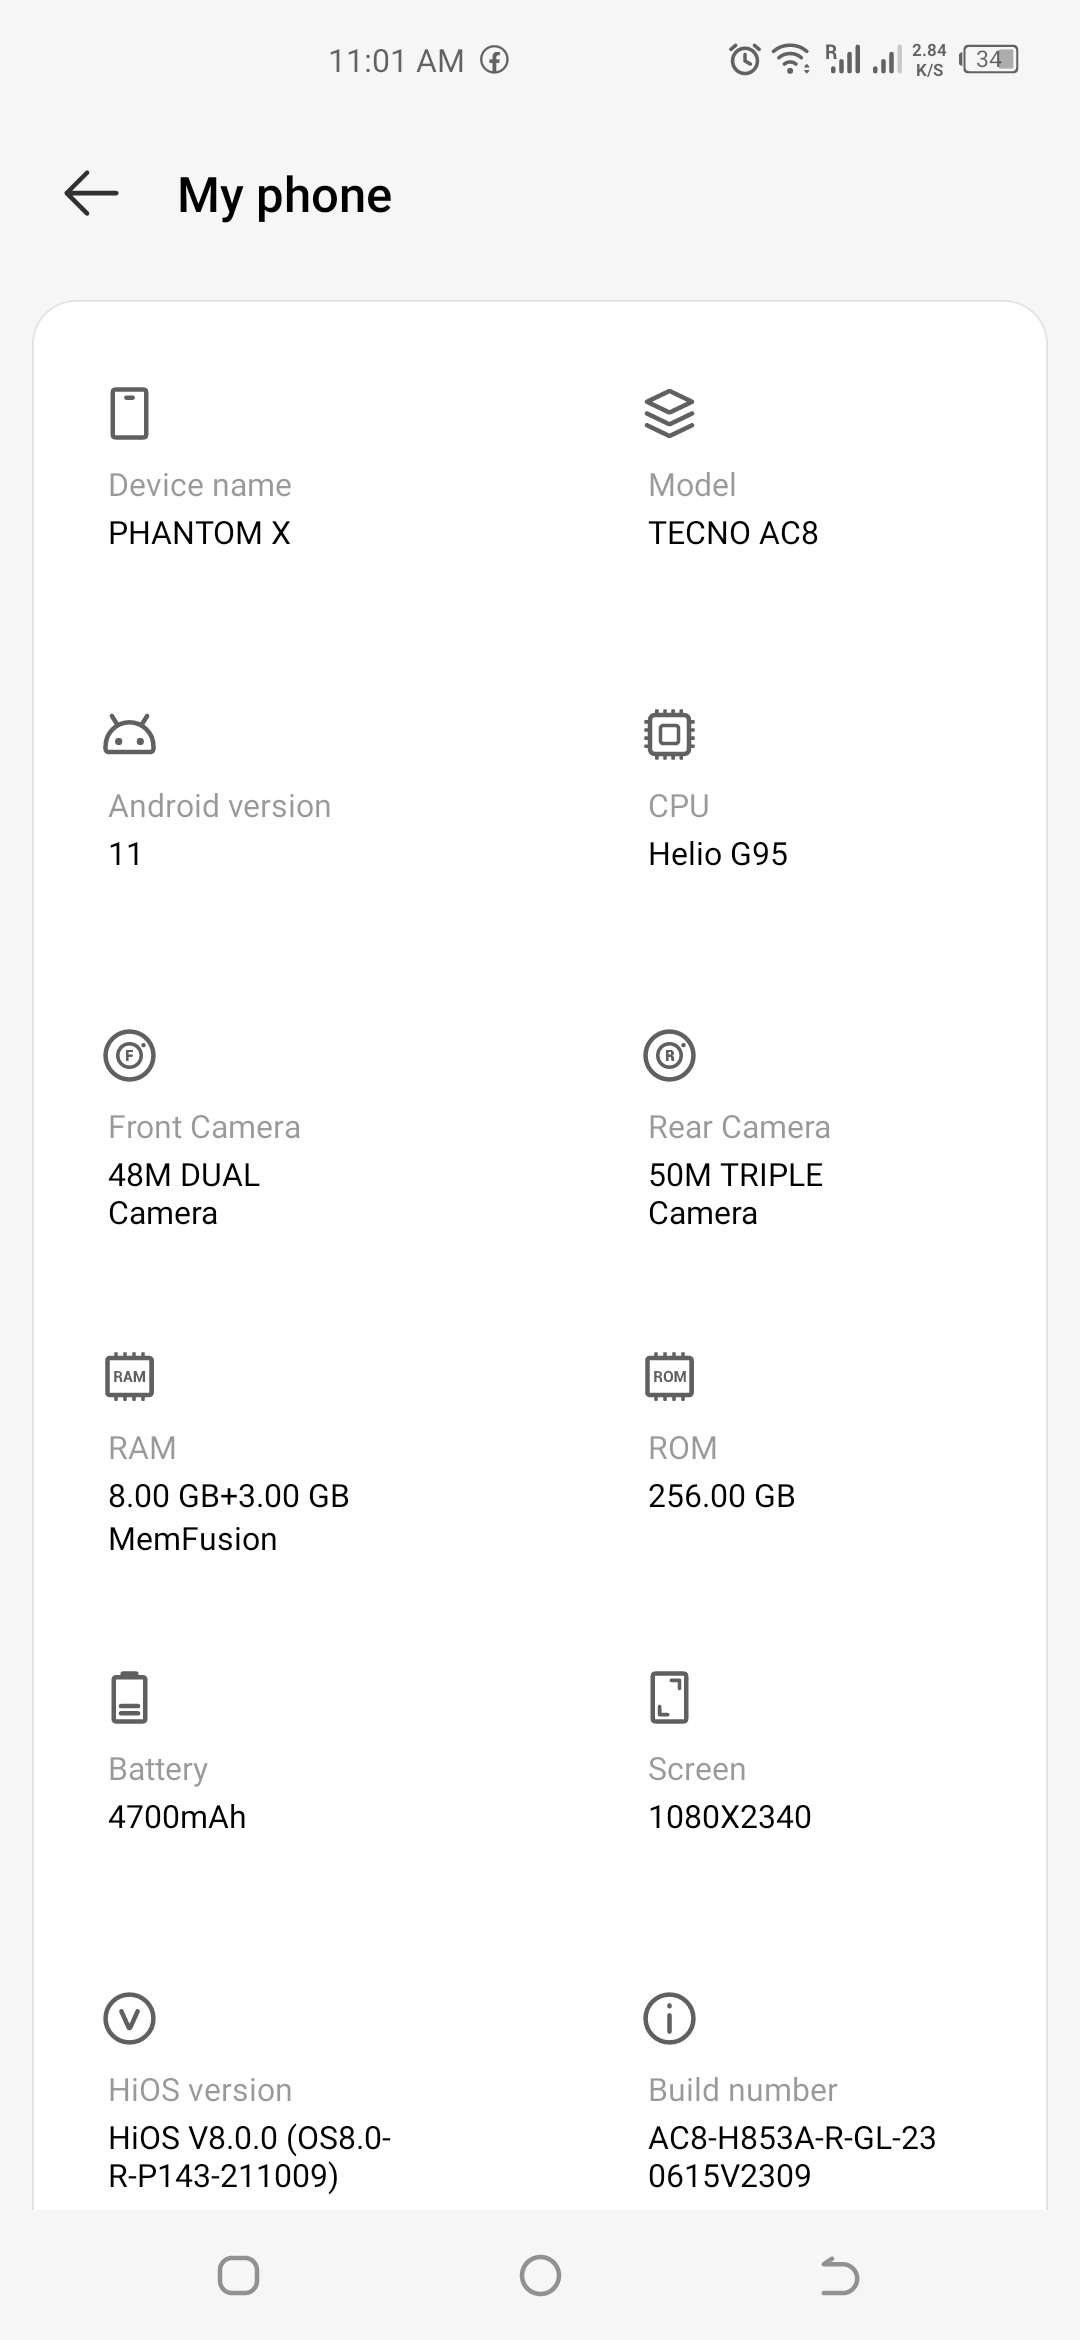Tap the Screen resolution icon
The width and height of the screenshot is (1080, 2340).
669,1697
